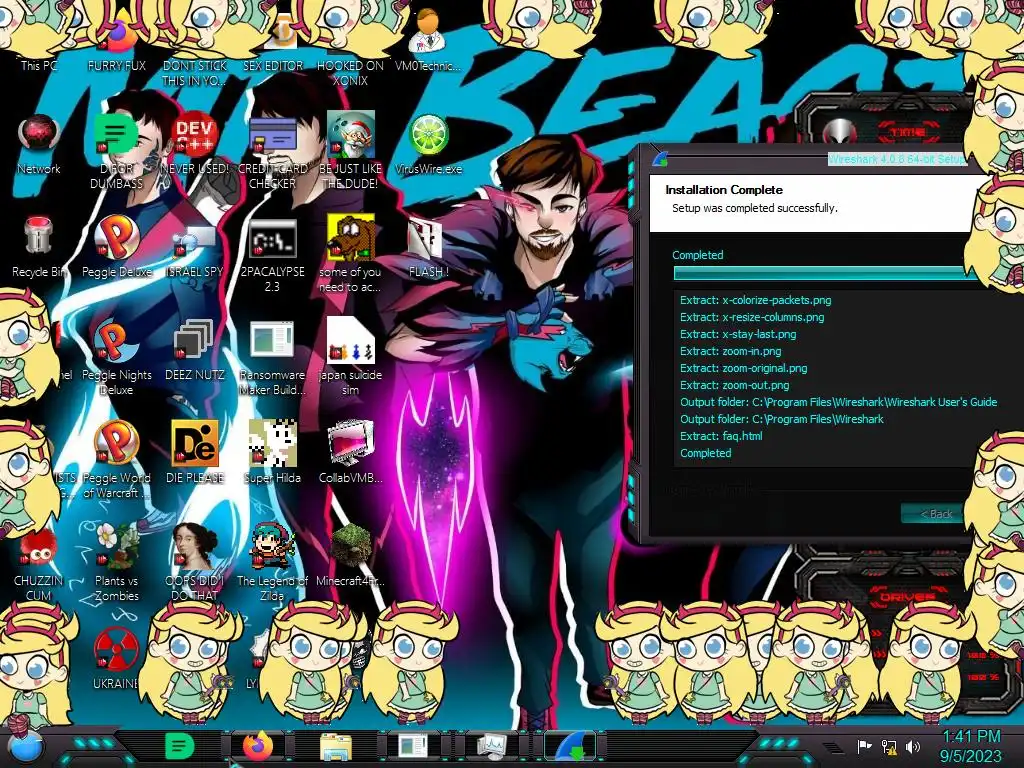Click the 'Output folder: C:\Program Files\Wireshark' line
The width and height of the screenshot is (1024, 768).
(782, 419)
